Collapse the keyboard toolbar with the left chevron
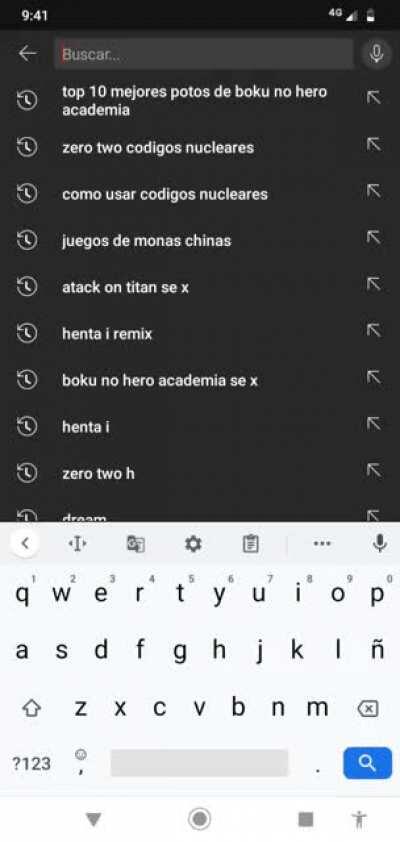The width and height of the screenshot is (400, 842). click(x=25, y=543)
